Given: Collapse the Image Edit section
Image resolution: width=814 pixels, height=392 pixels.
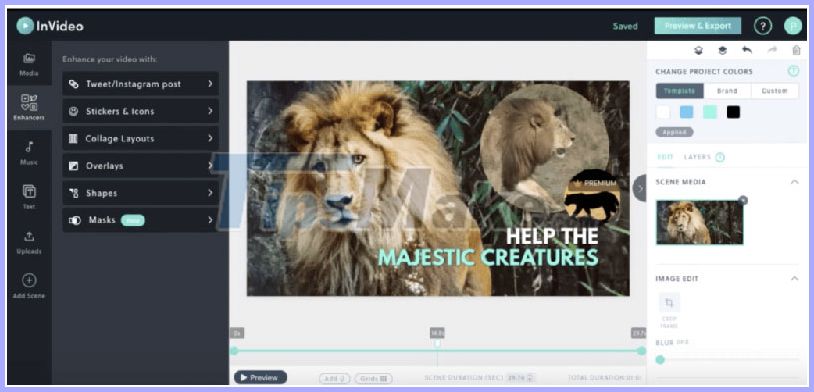Looking at the screenshot, I should point(794,279).
